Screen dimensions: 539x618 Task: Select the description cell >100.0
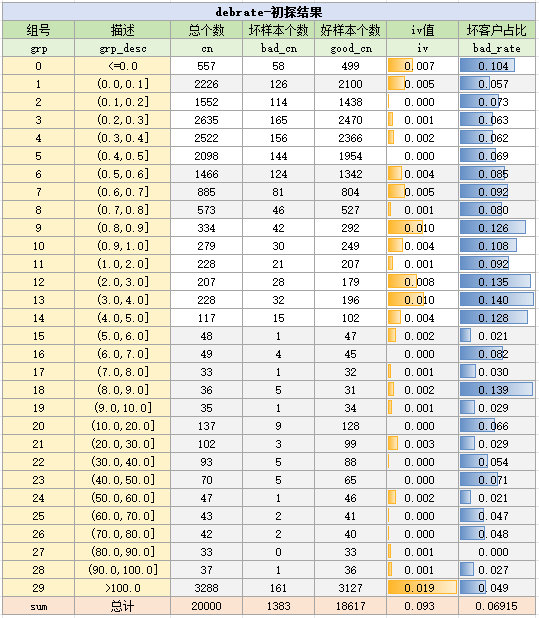(x=123, y=588)
